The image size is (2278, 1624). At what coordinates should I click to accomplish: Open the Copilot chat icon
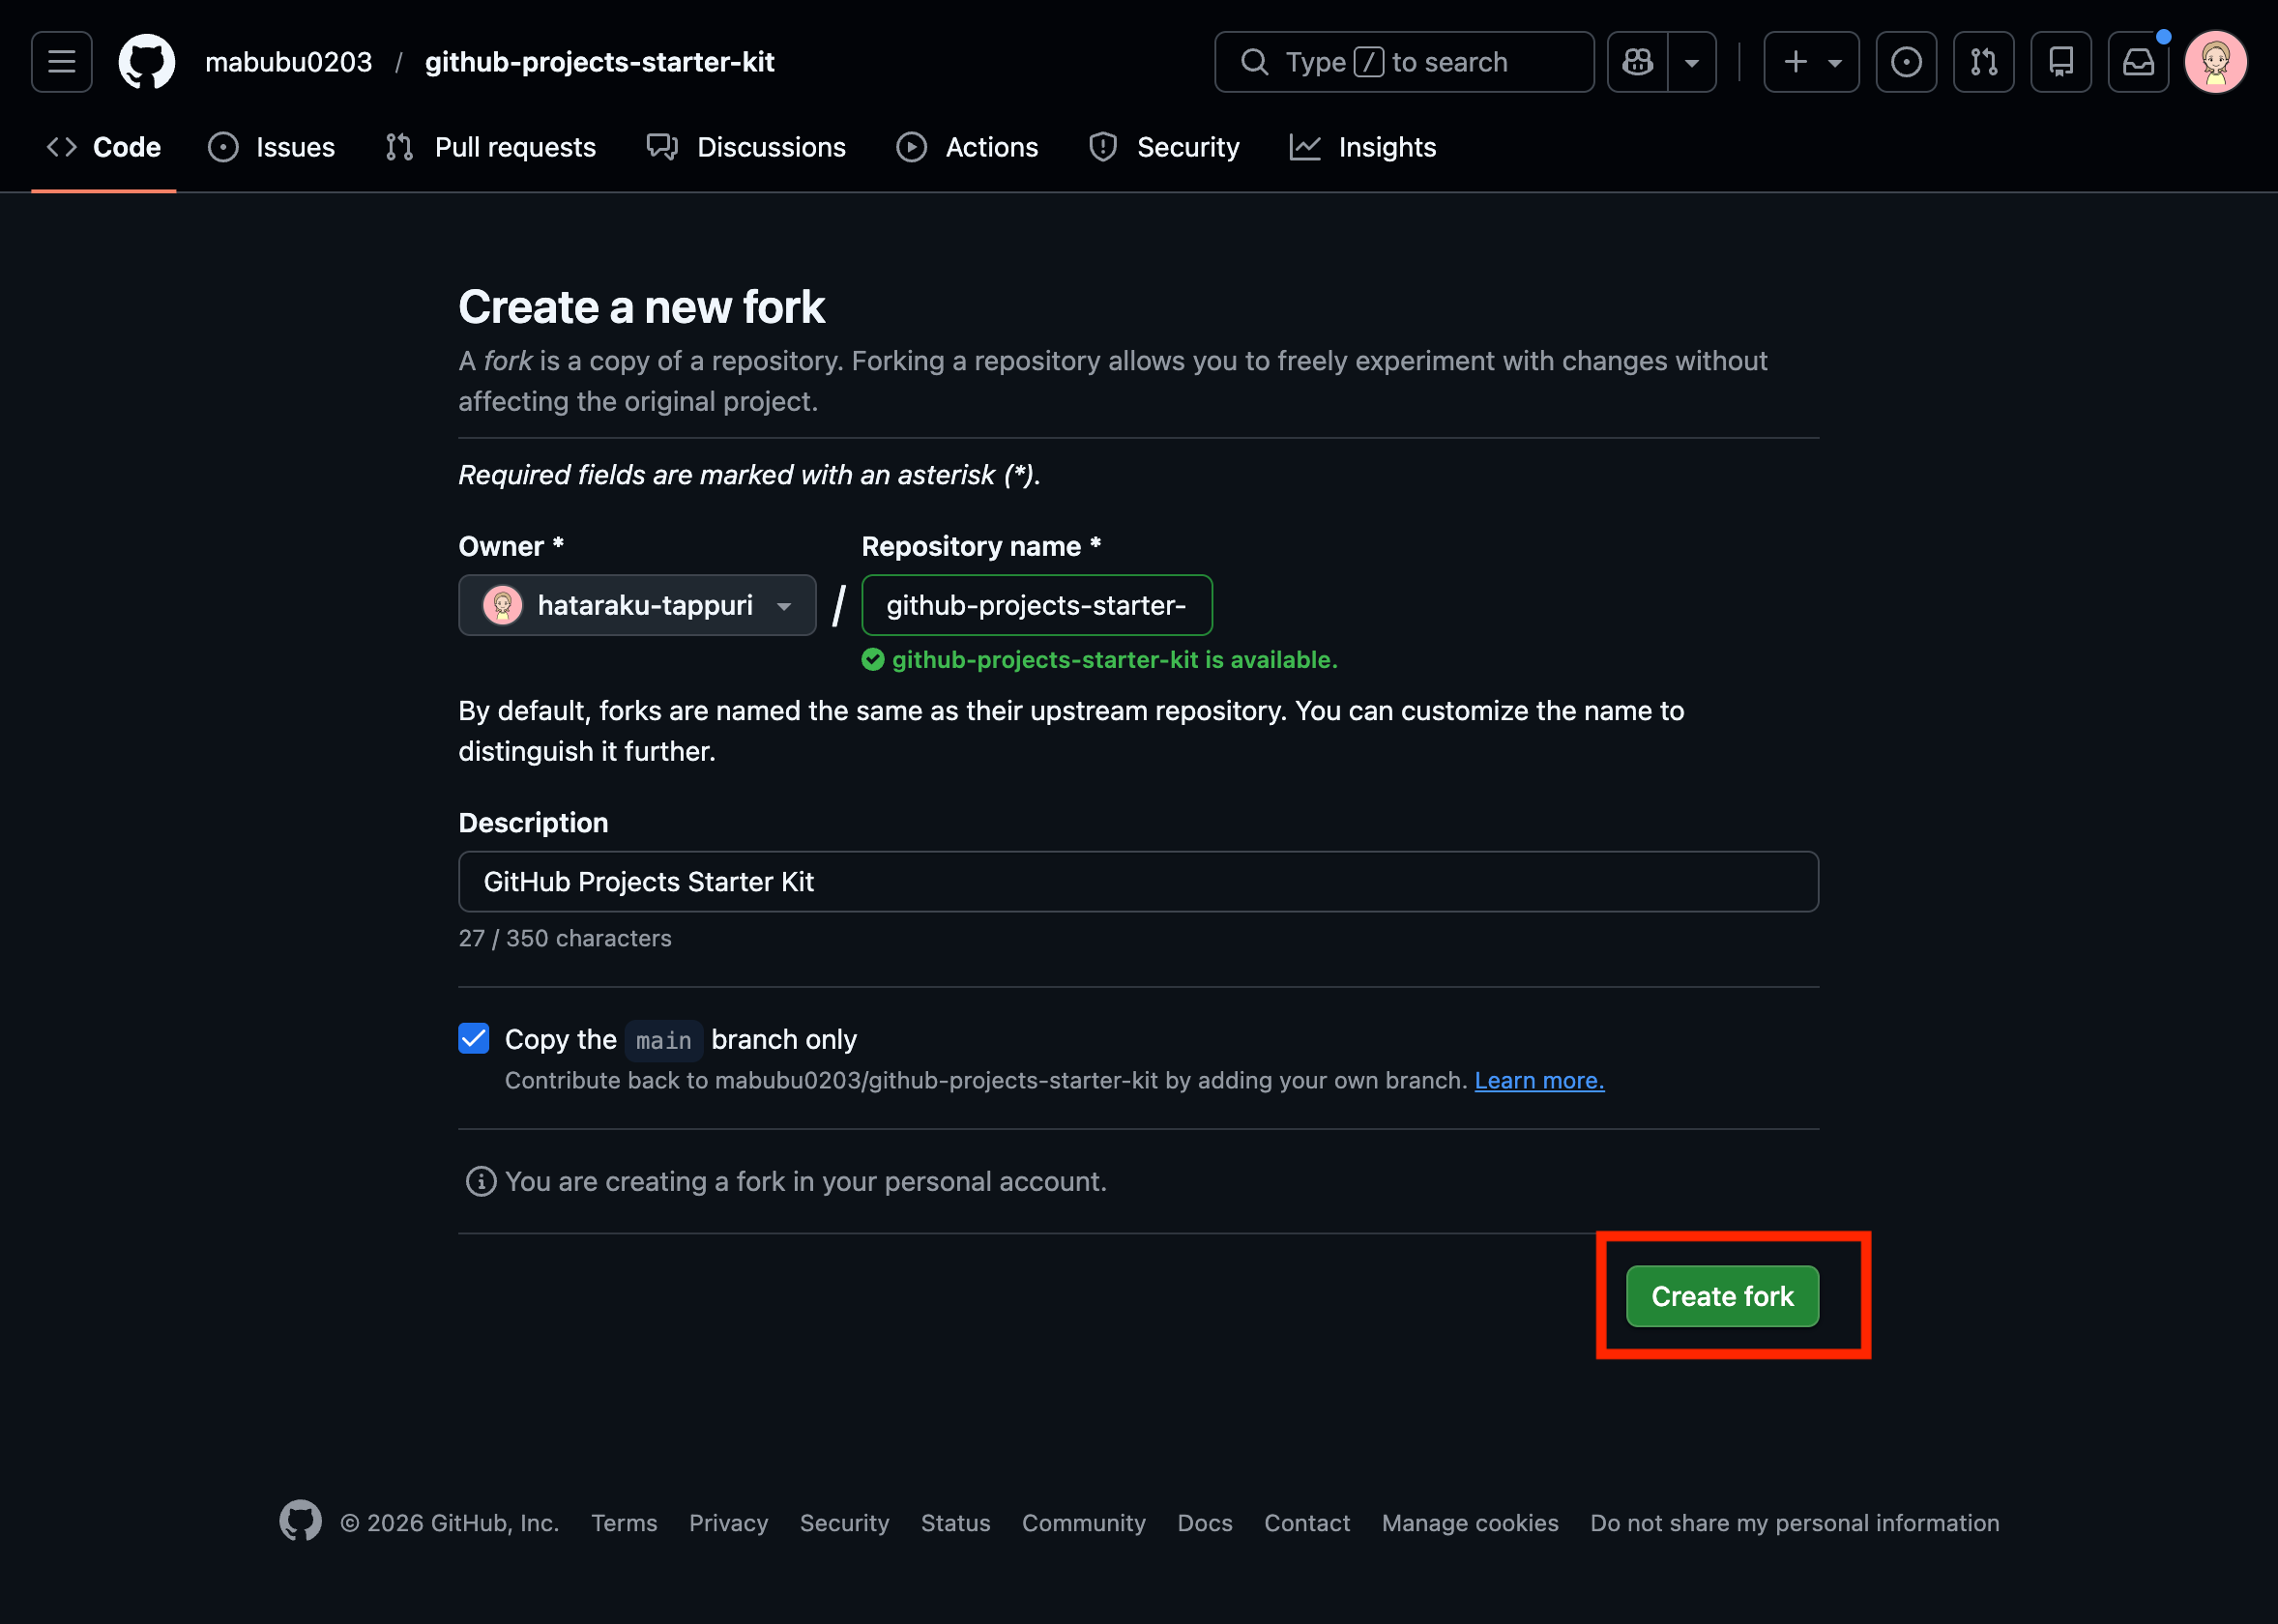click(1637, 62)
